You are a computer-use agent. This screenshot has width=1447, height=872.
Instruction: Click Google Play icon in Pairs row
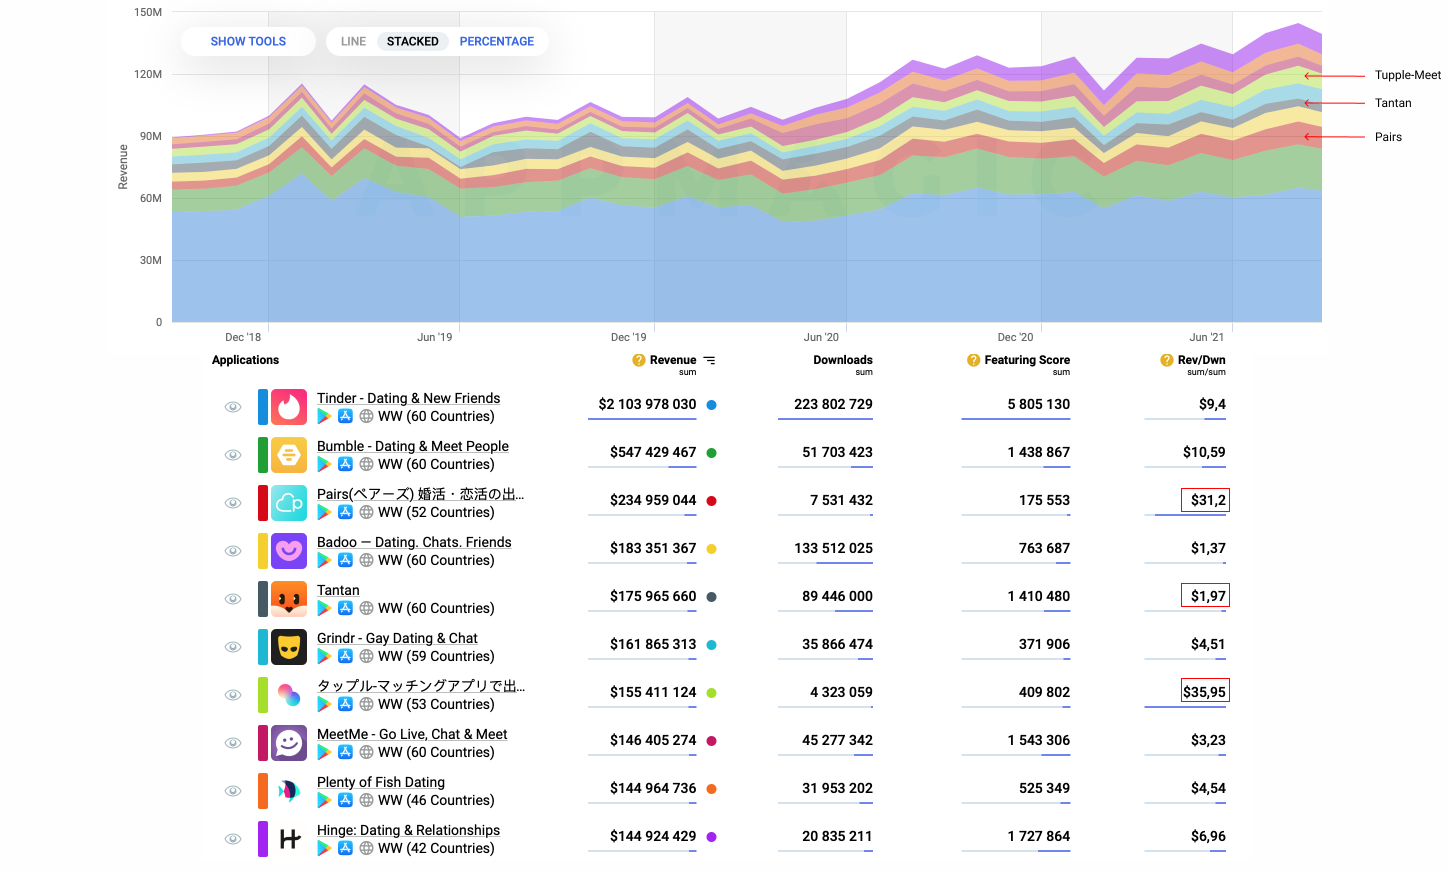(324, 512)
